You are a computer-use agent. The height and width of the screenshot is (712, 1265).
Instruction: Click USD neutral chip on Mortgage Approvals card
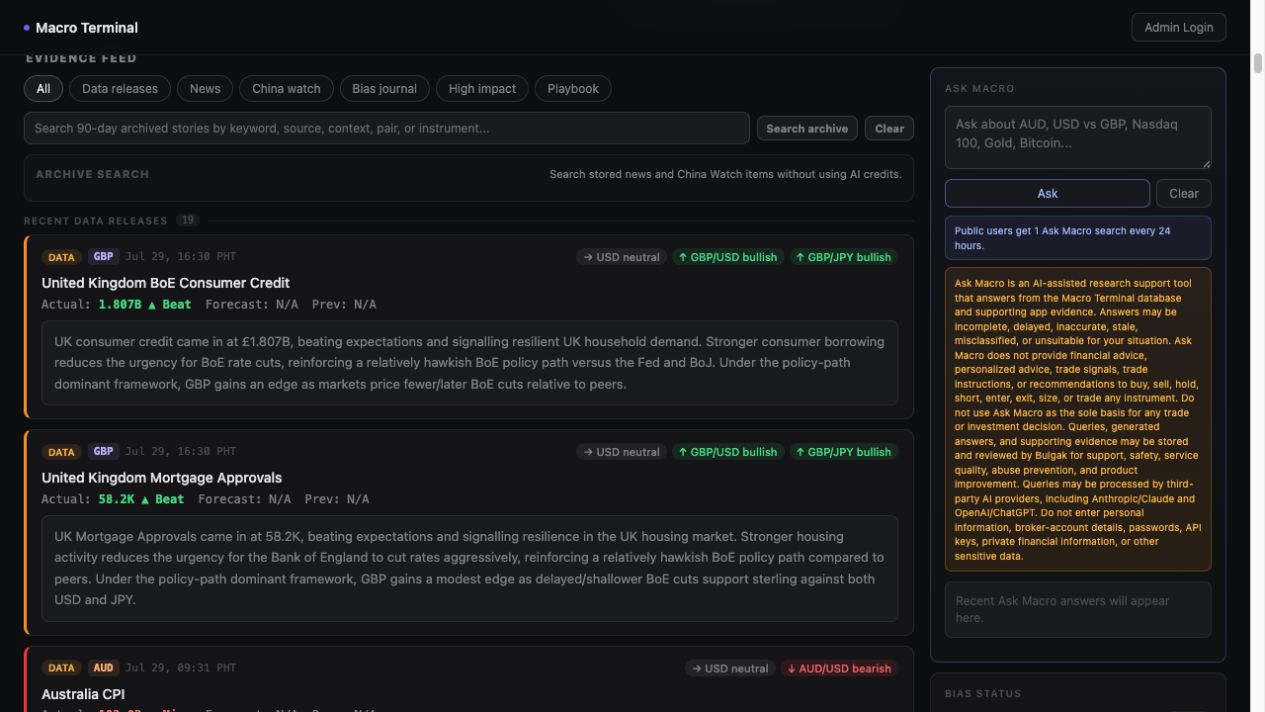click(x=621, y=452)
